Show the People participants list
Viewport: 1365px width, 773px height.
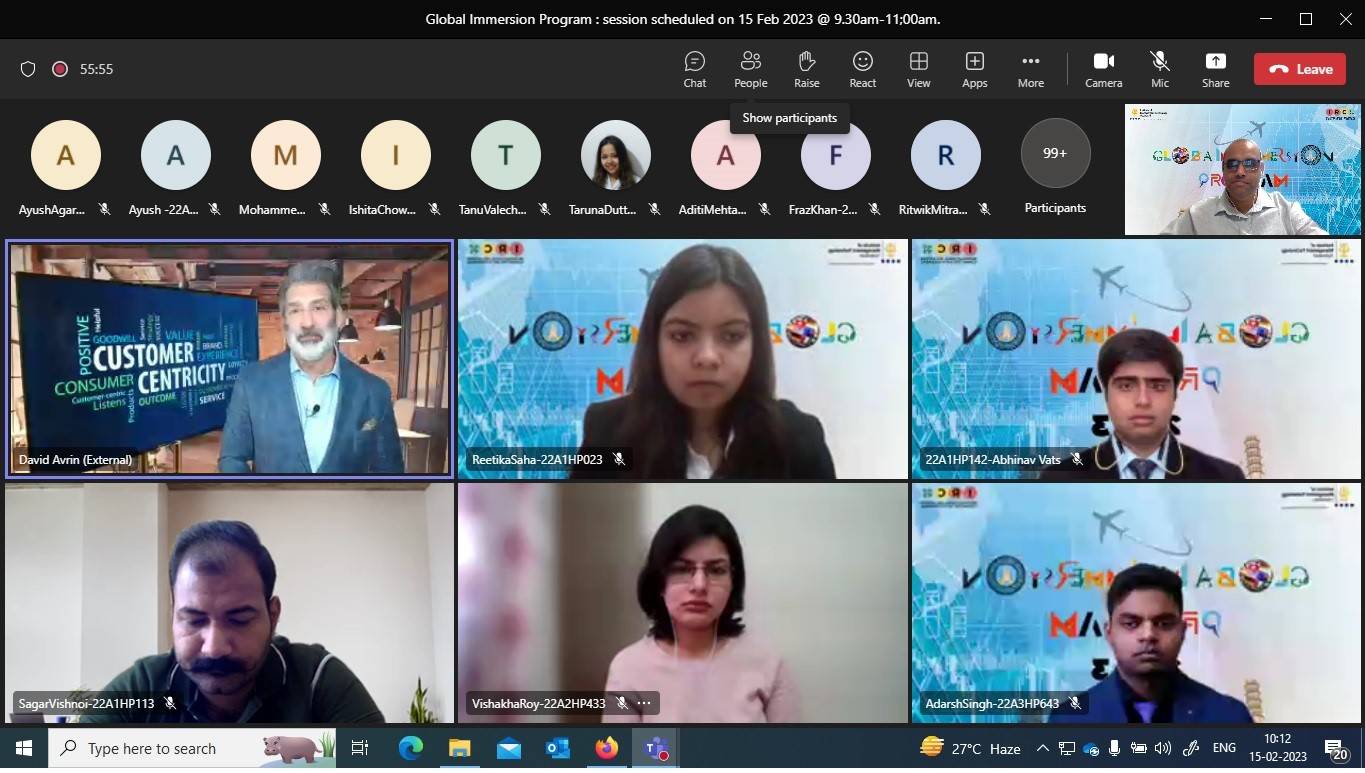point(750,69)
